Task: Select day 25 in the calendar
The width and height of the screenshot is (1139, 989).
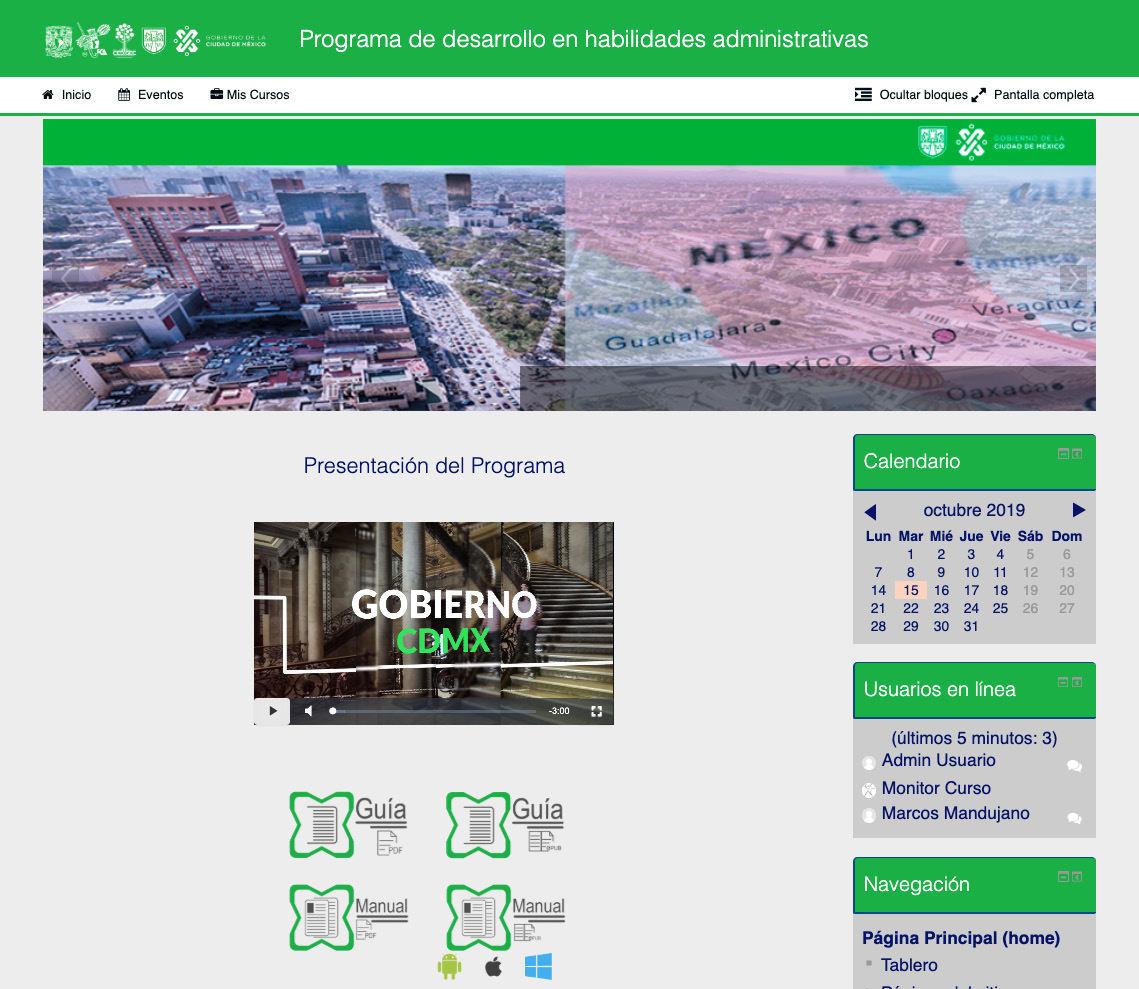Action: 1000,609
